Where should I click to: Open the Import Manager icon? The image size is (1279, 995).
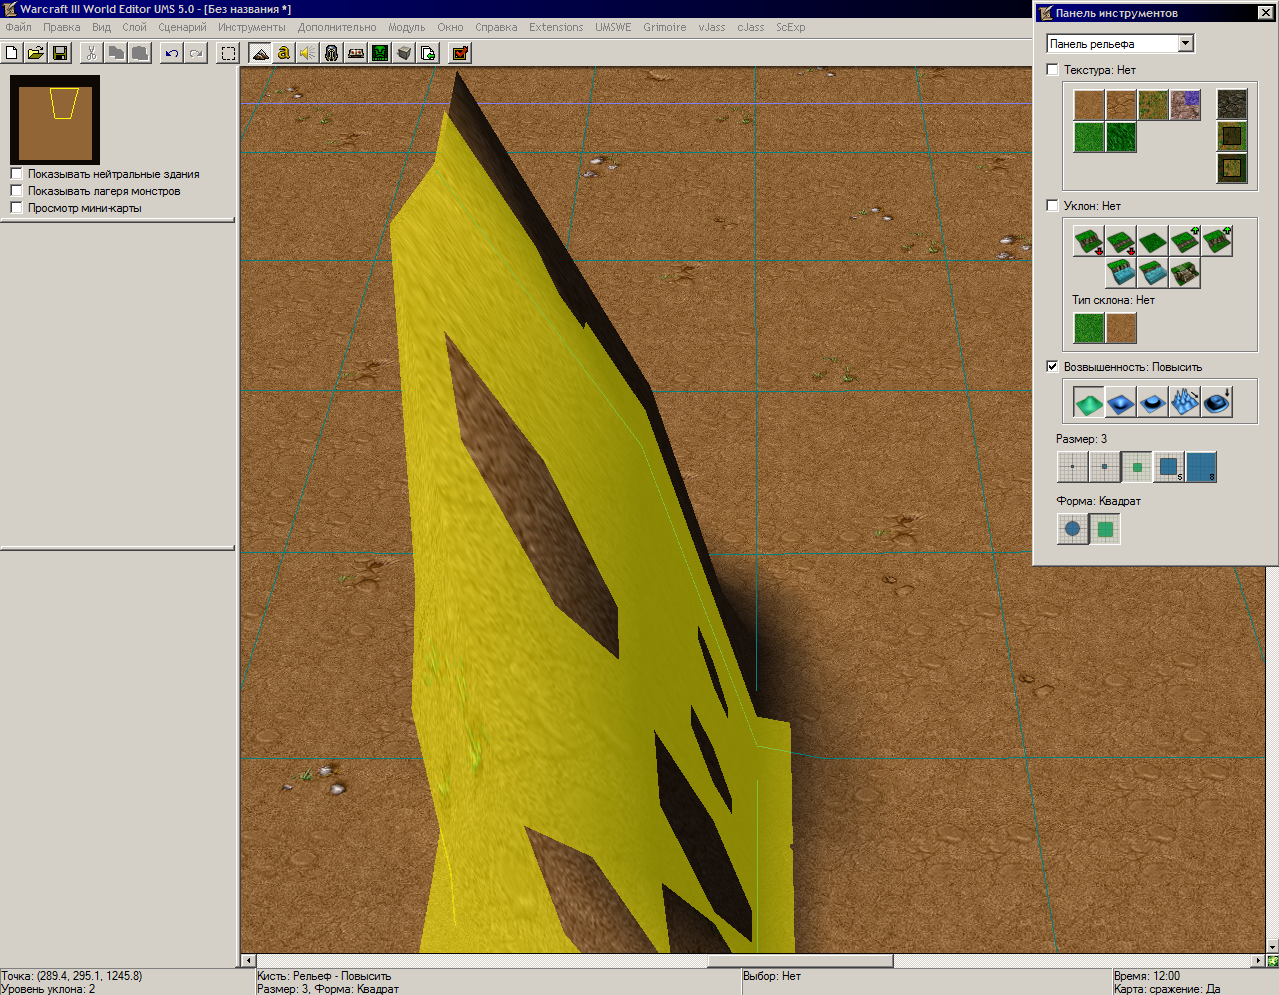click(x=428, y=53)
